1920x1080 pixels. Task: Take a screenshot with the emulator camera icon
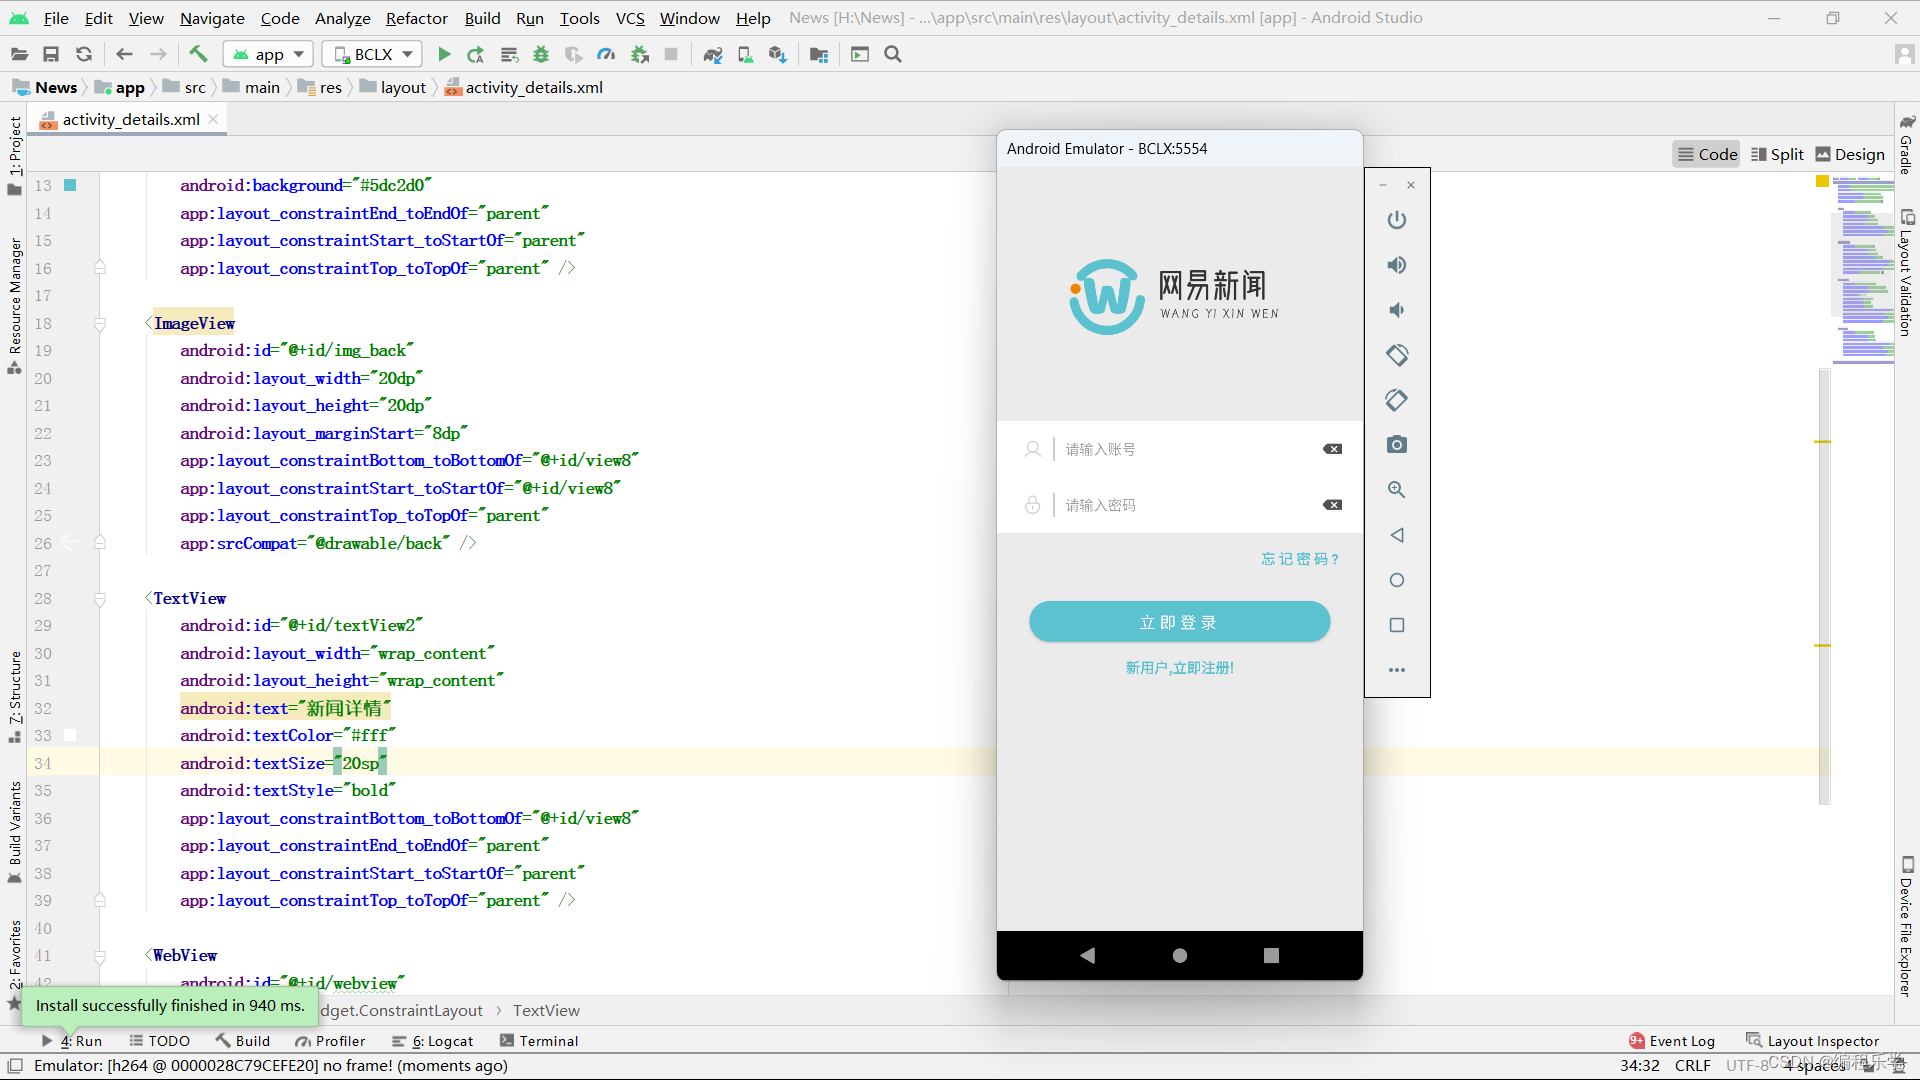click(1396, 444)
